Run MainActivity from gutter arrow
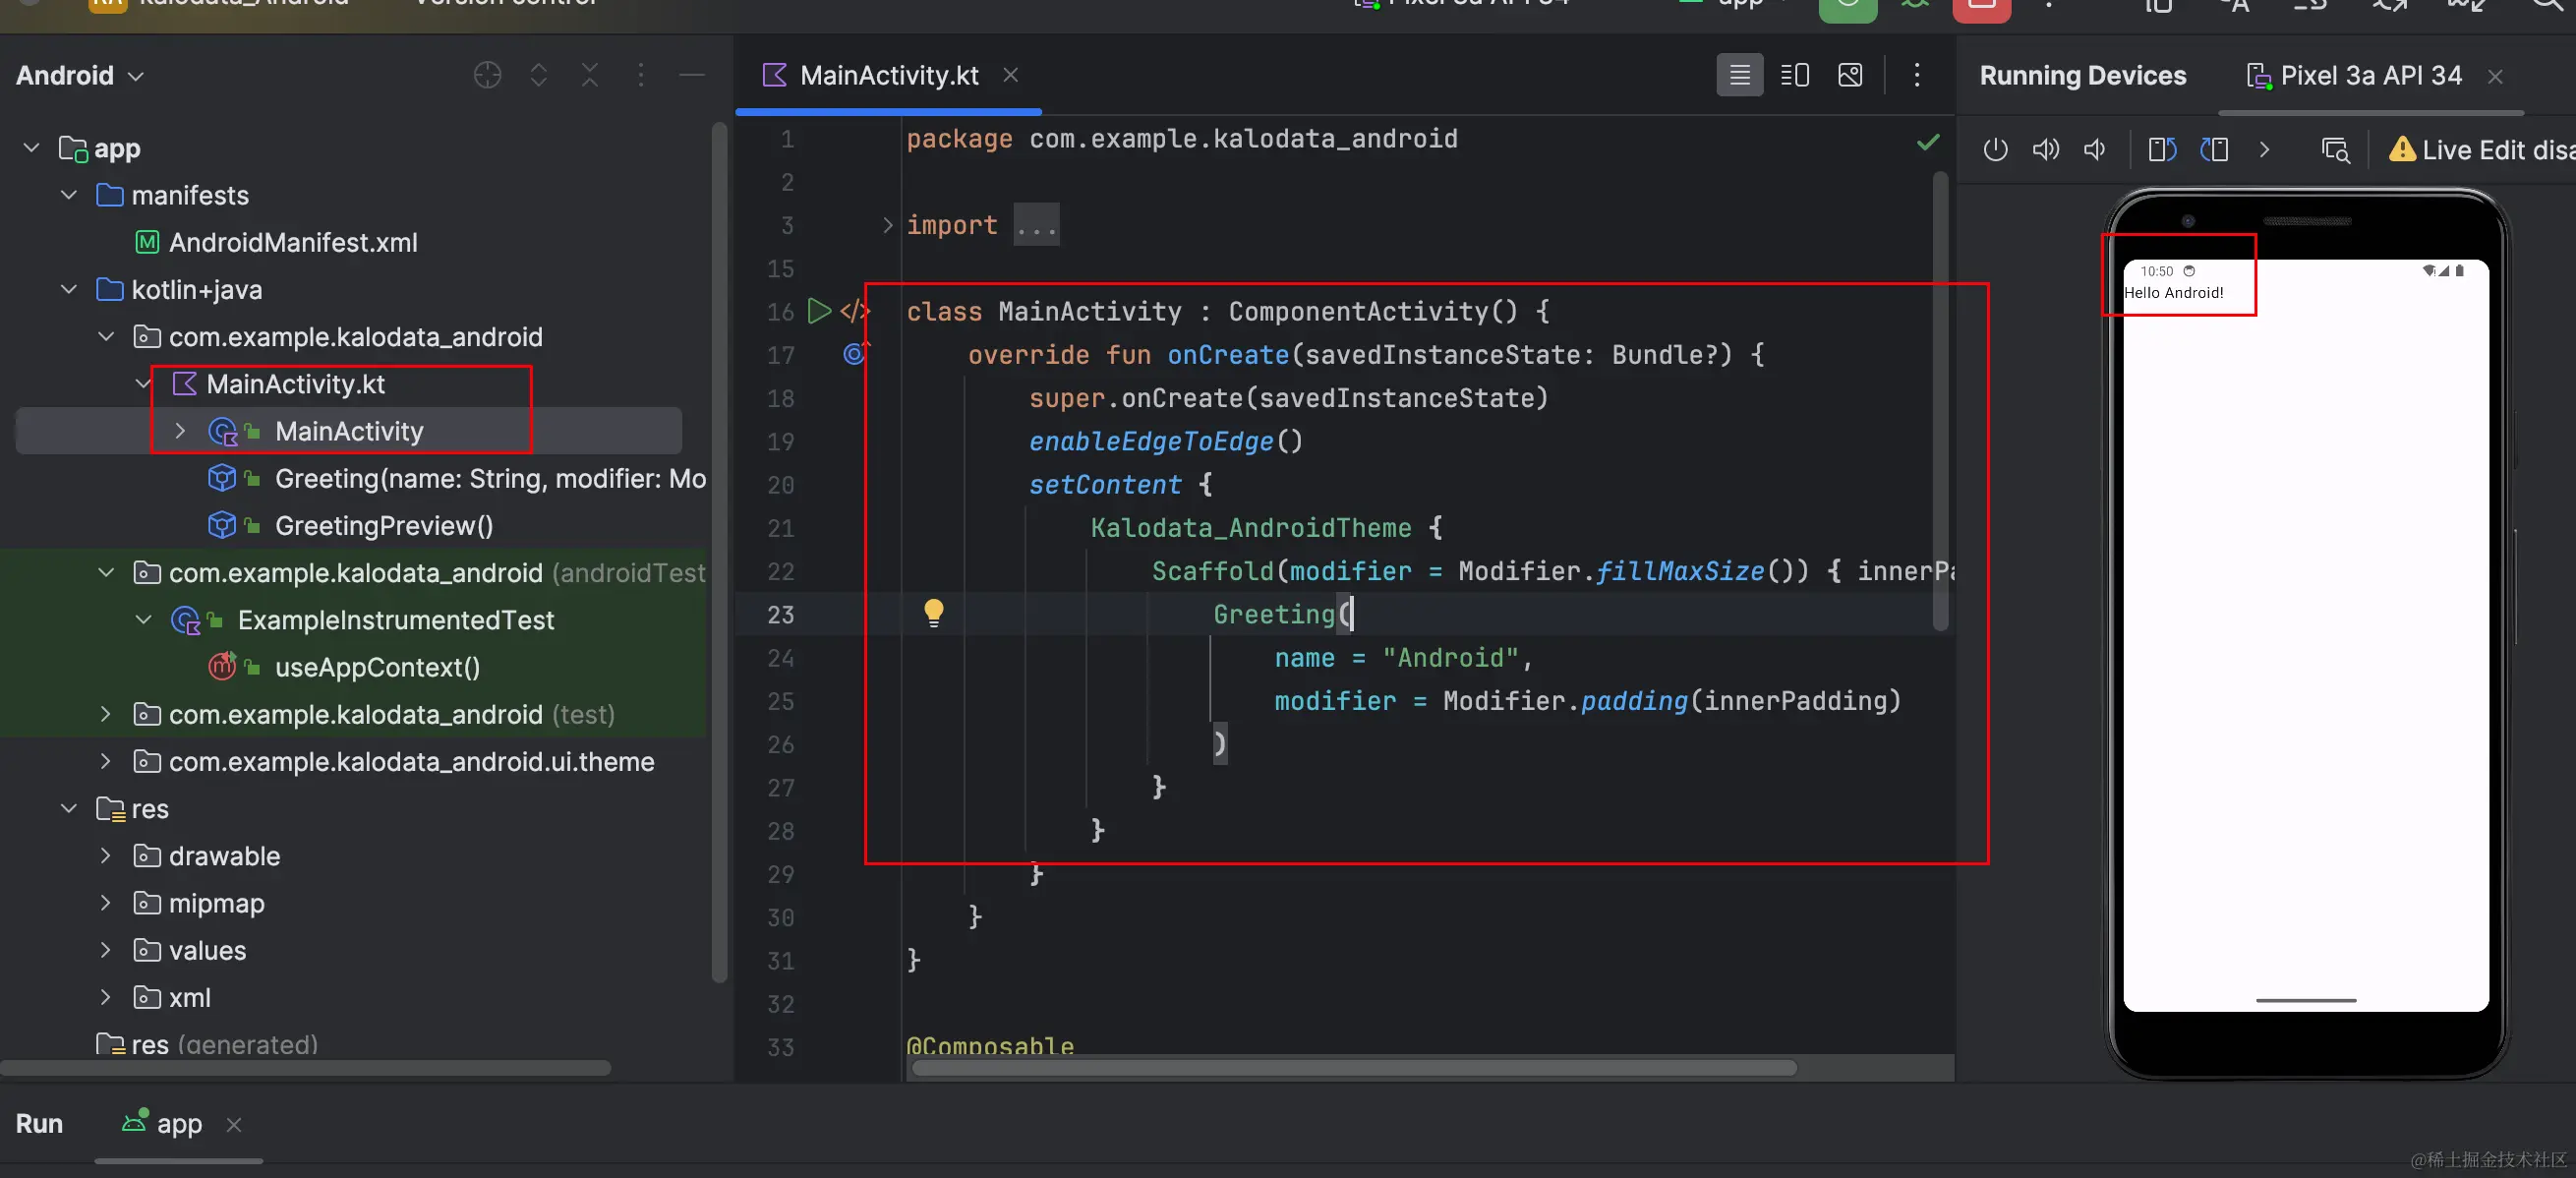This screenshot has height=1178, width=2576. [x=819, y=311]
